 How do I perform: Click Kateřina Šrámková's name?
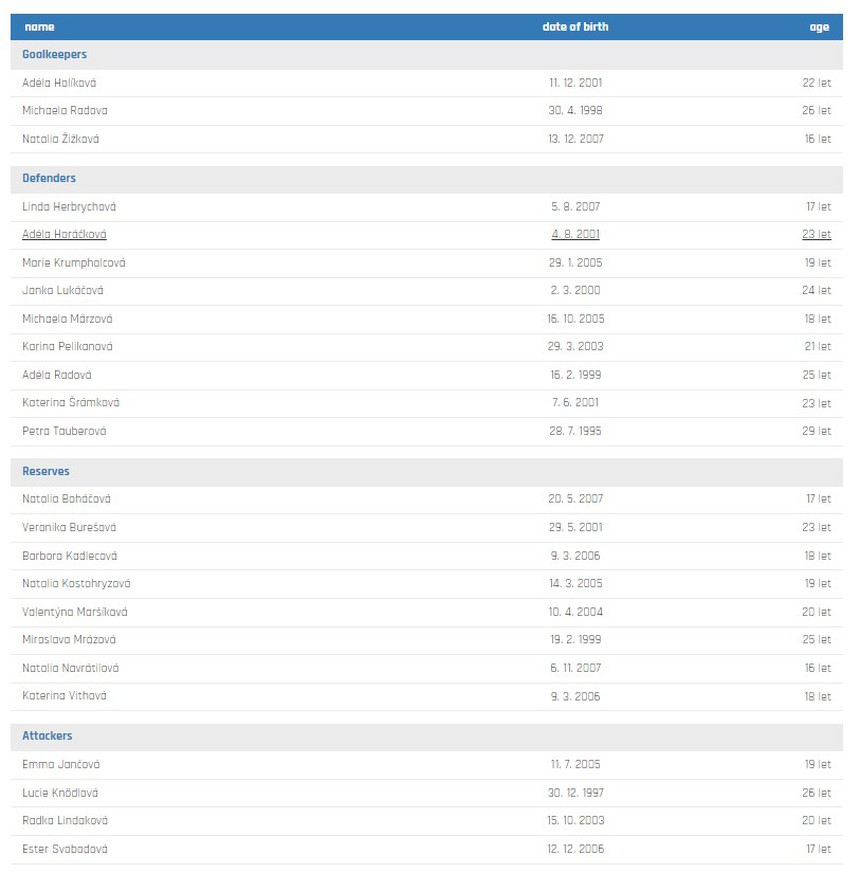(70, 403)
